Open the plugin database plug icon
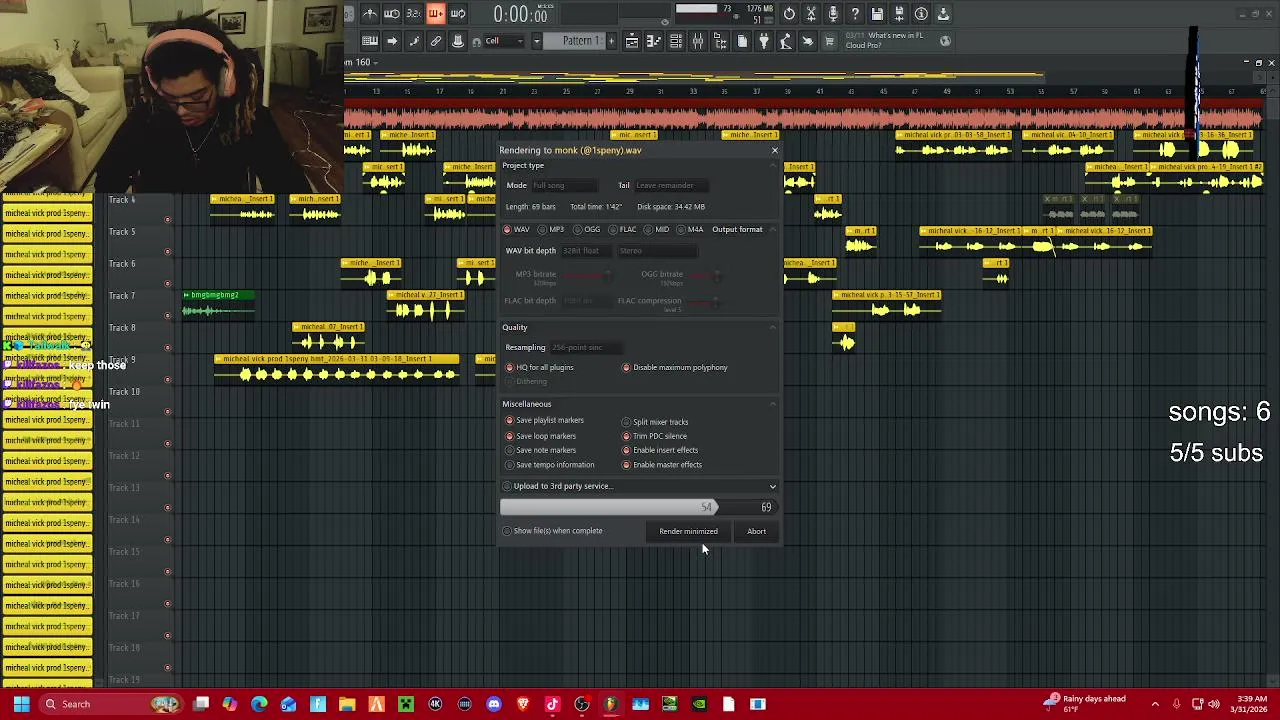The image size is (1280, 720). click(x=764, y=41)
